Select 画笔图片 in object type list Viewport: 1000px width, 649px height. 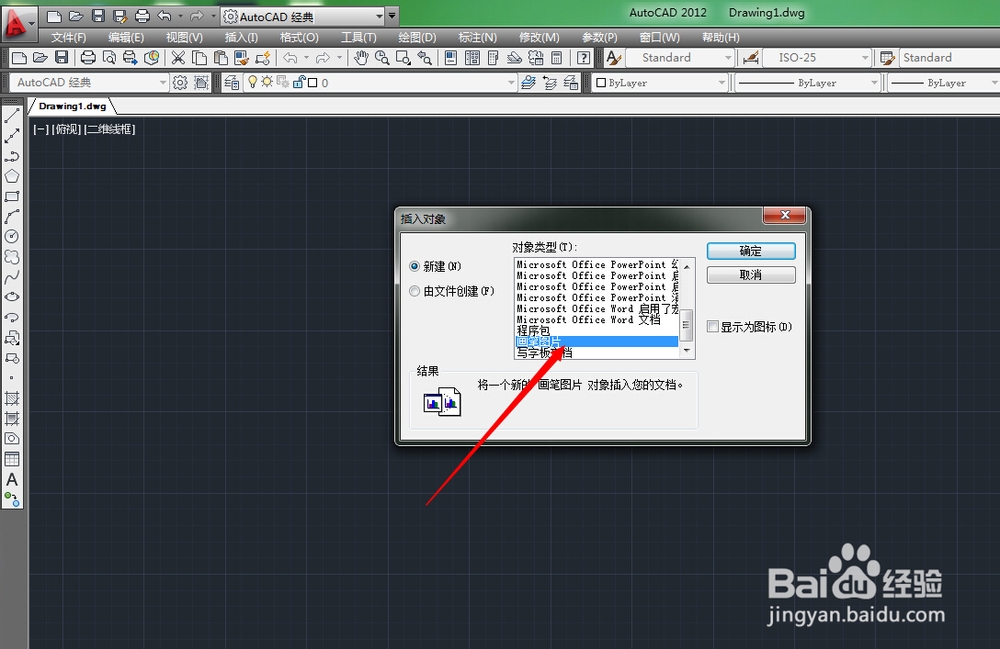coord(596,342)
